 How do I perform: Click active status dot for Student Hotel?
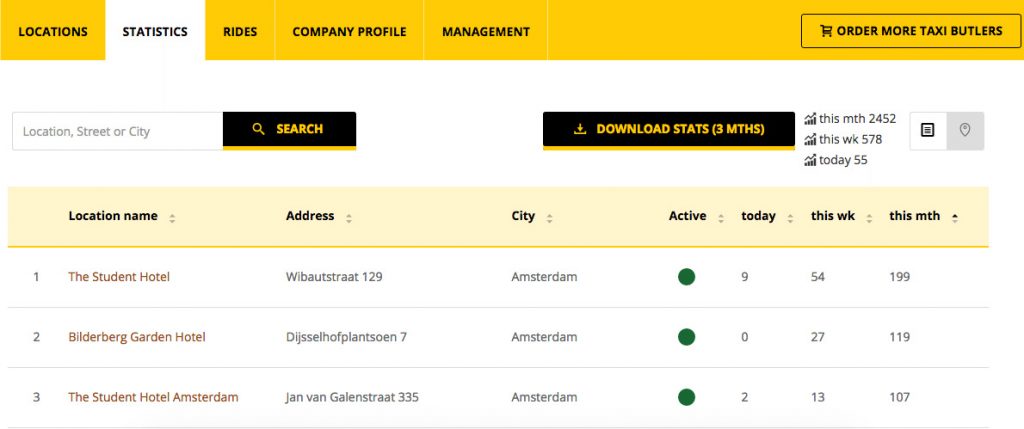pyautogui.click(x=686, y=277)
